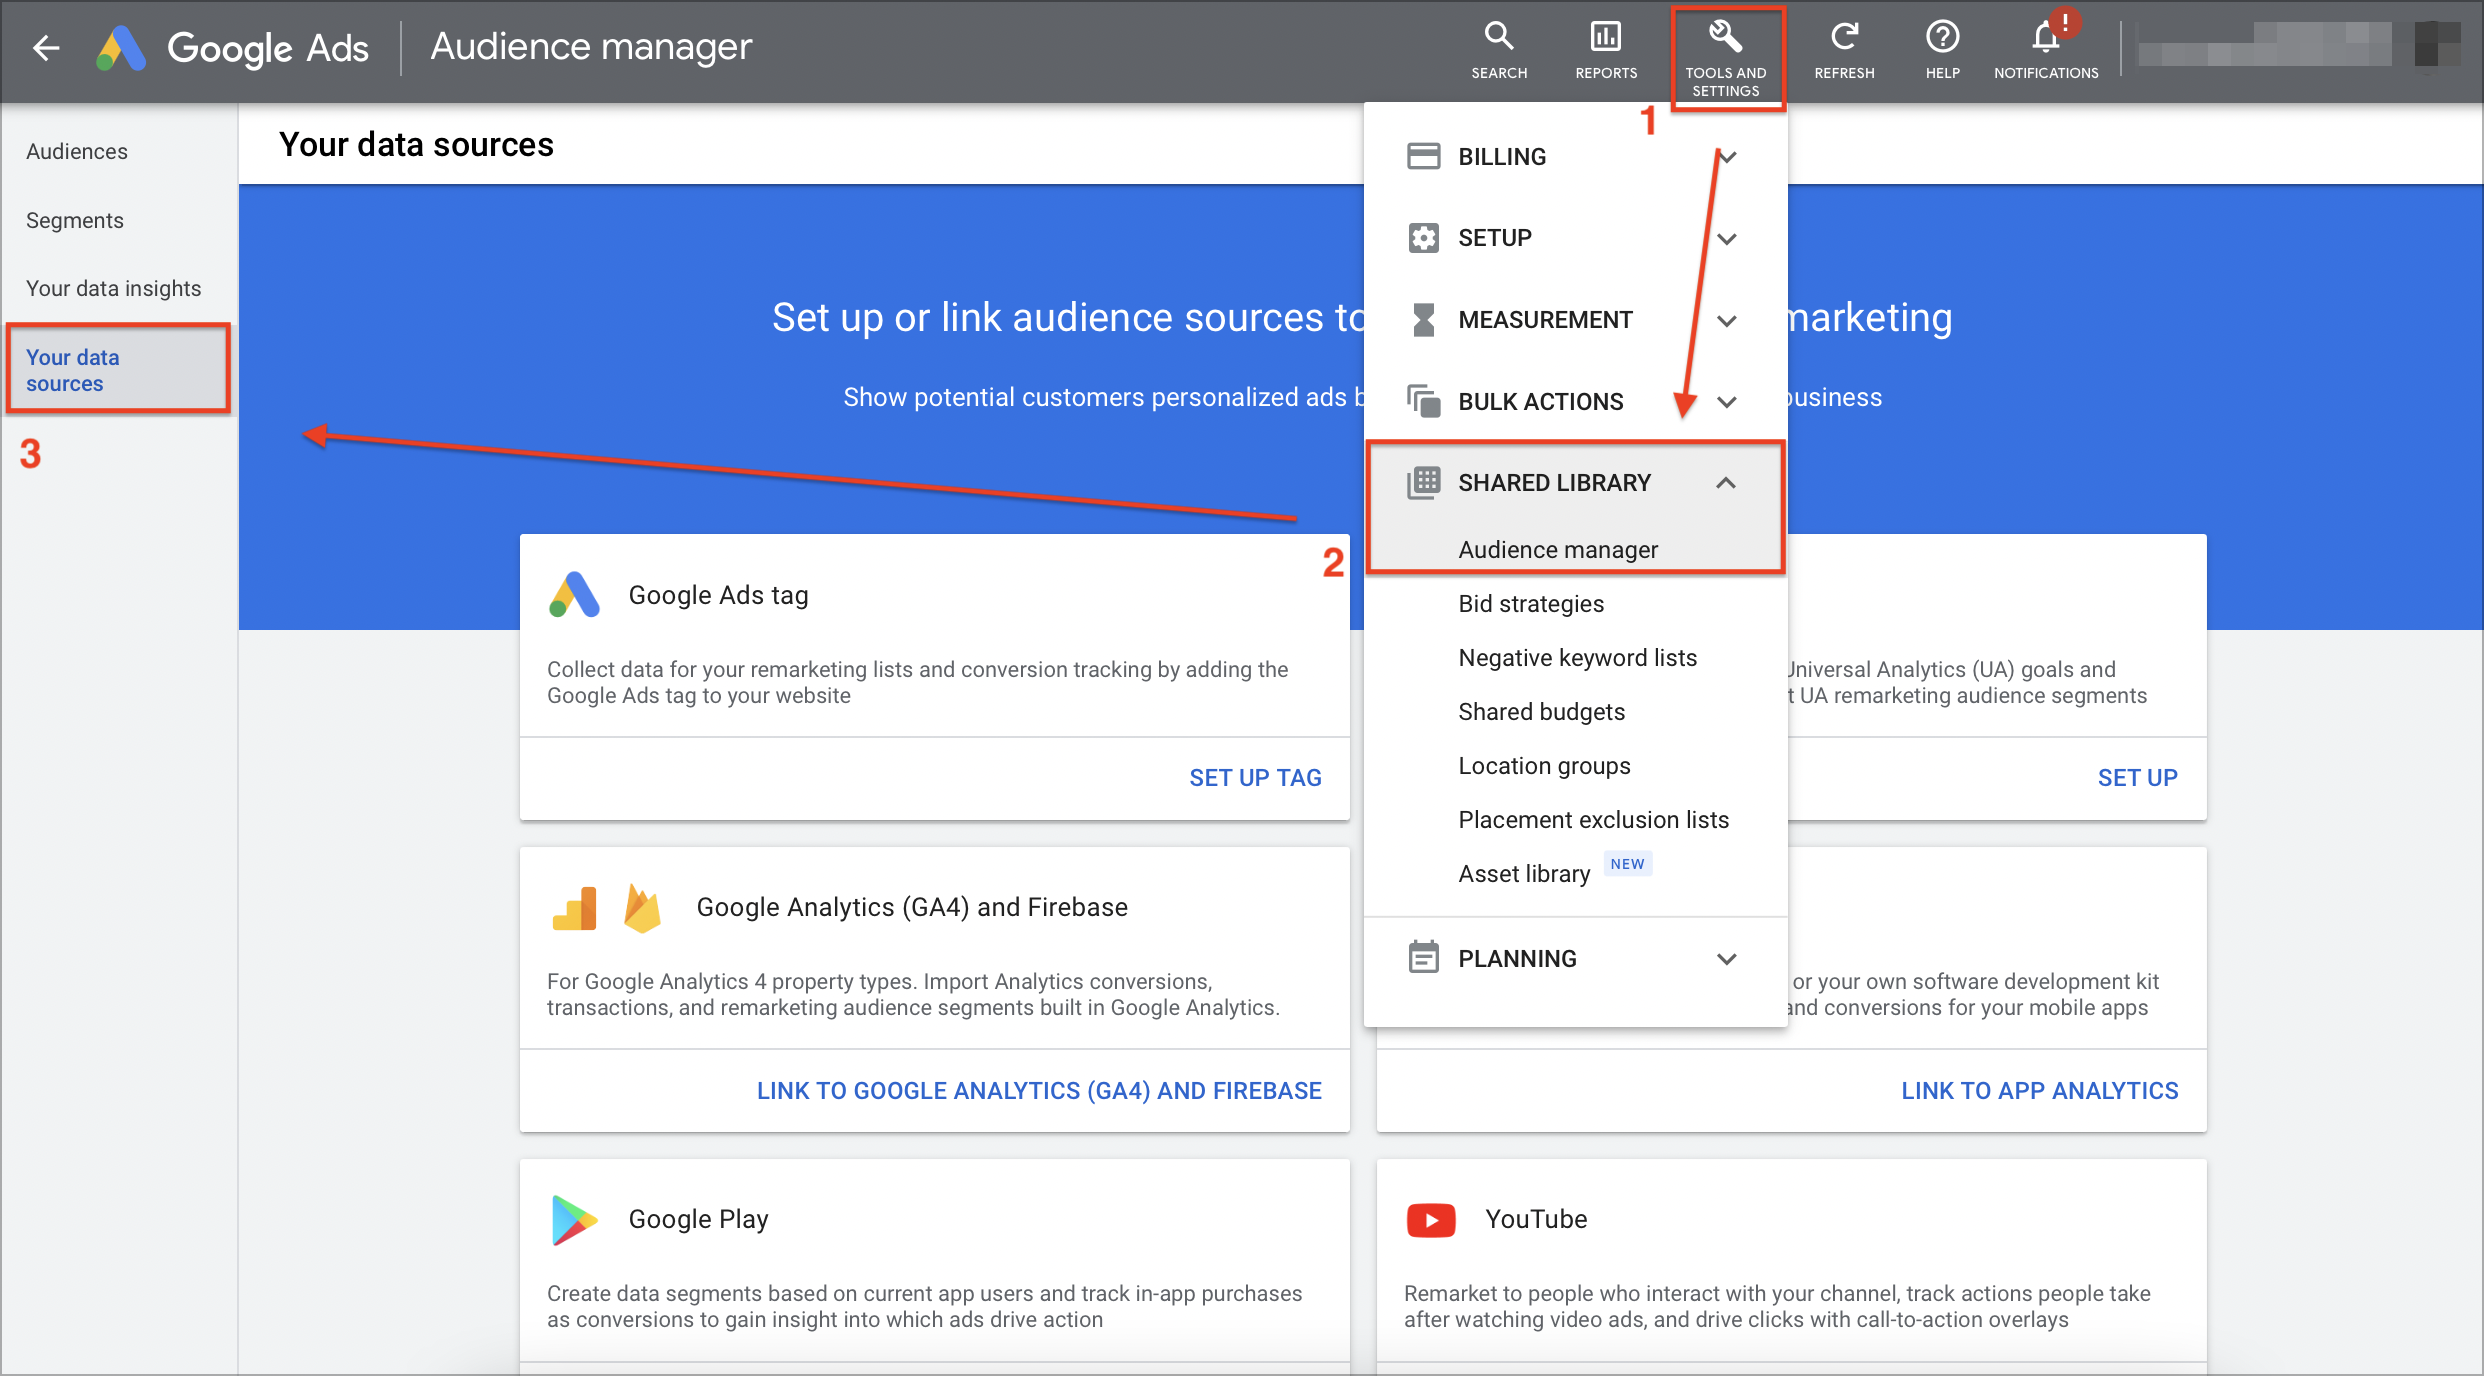
Task: Open the Reports icon
Action: pyautogui.click(x=1606, y=37)
